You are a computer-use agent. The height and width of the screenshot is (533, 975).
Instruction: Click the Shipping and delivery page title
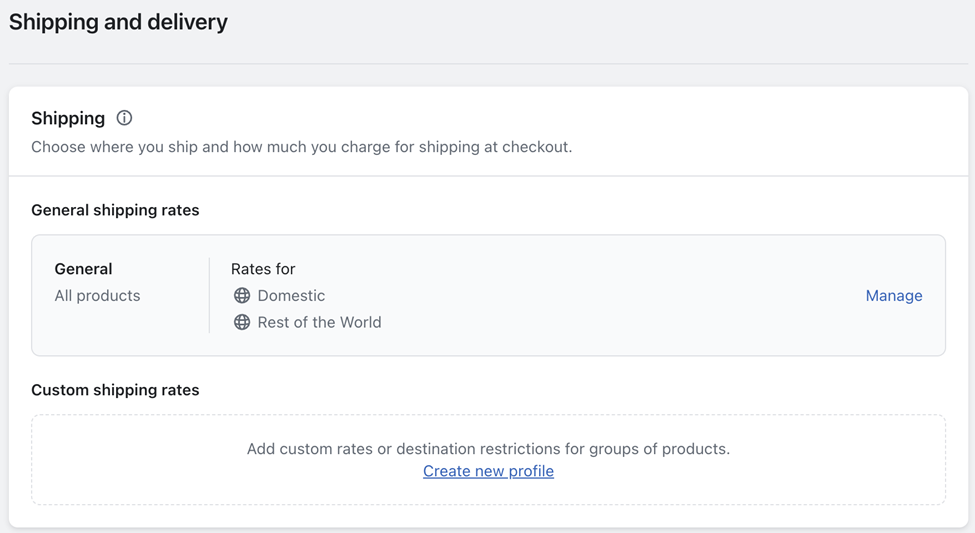click(118, 22)
